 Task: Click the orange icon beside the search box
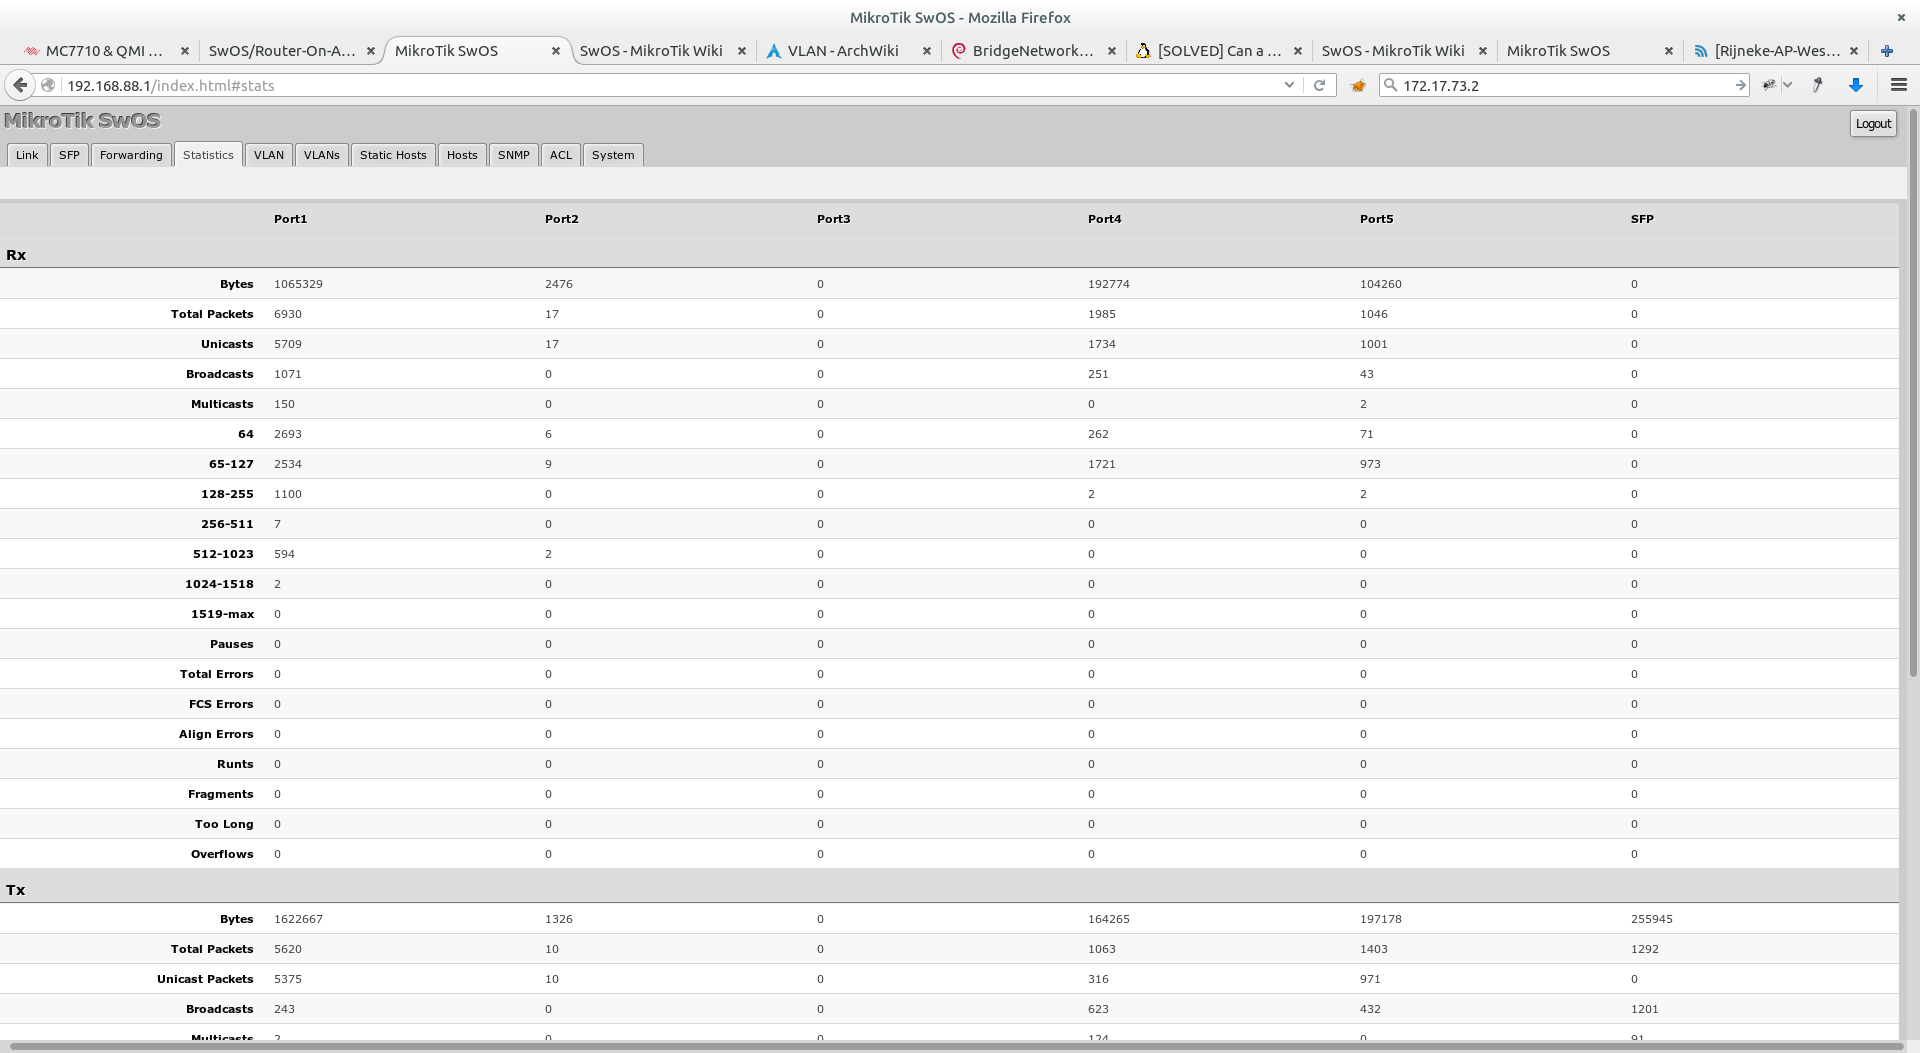pos(1358,86)
